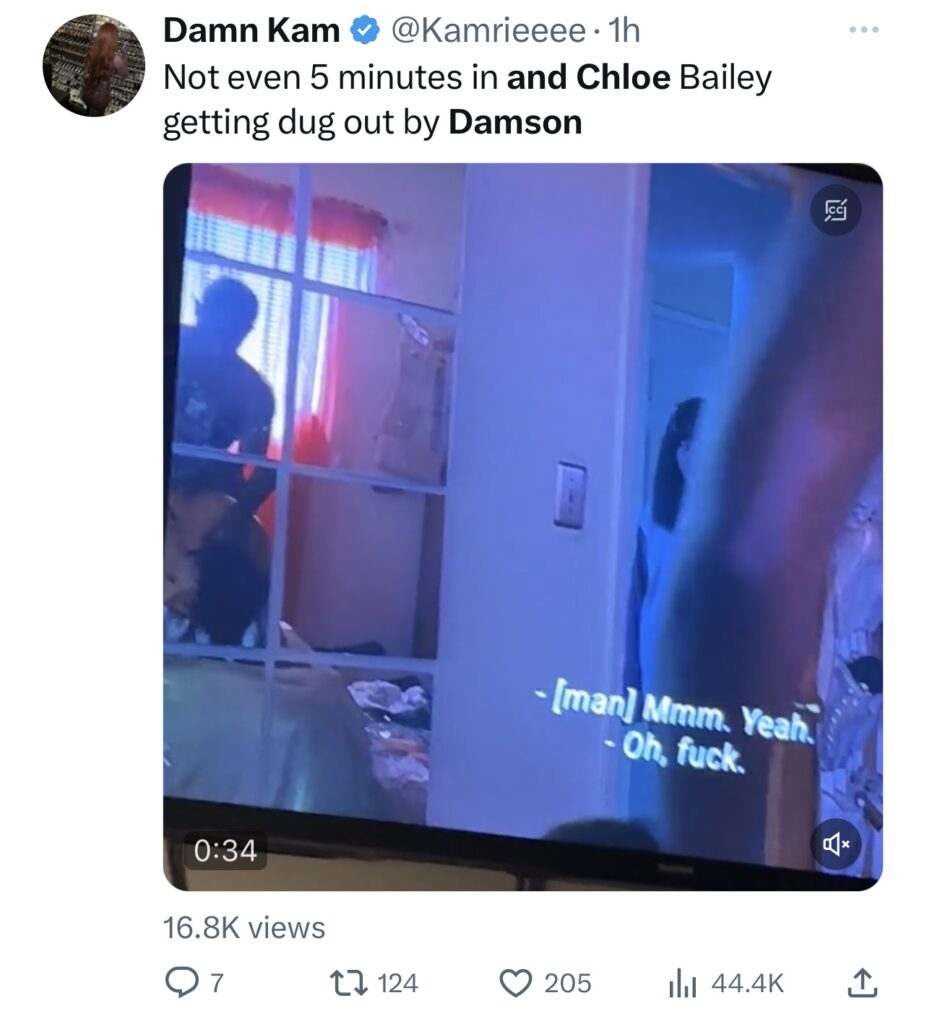Play the video at the light switch
Viewport: 927px width, 1024px height.
coord(570,495)
